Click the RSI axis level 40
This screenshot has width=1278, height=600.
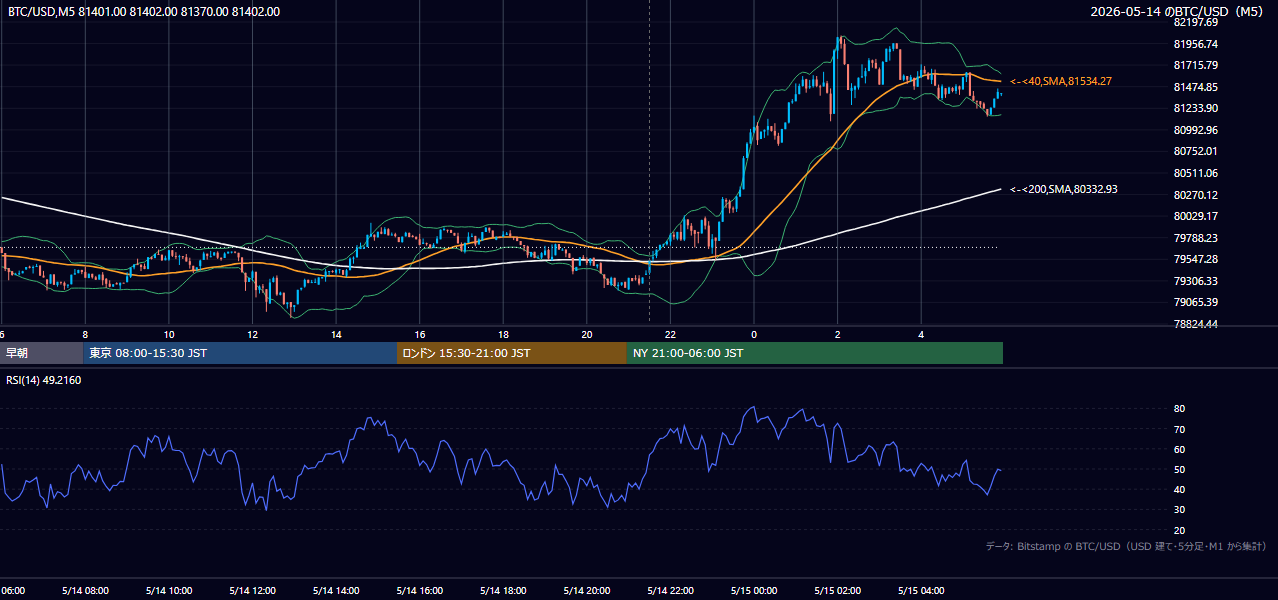pos(1179,489)
